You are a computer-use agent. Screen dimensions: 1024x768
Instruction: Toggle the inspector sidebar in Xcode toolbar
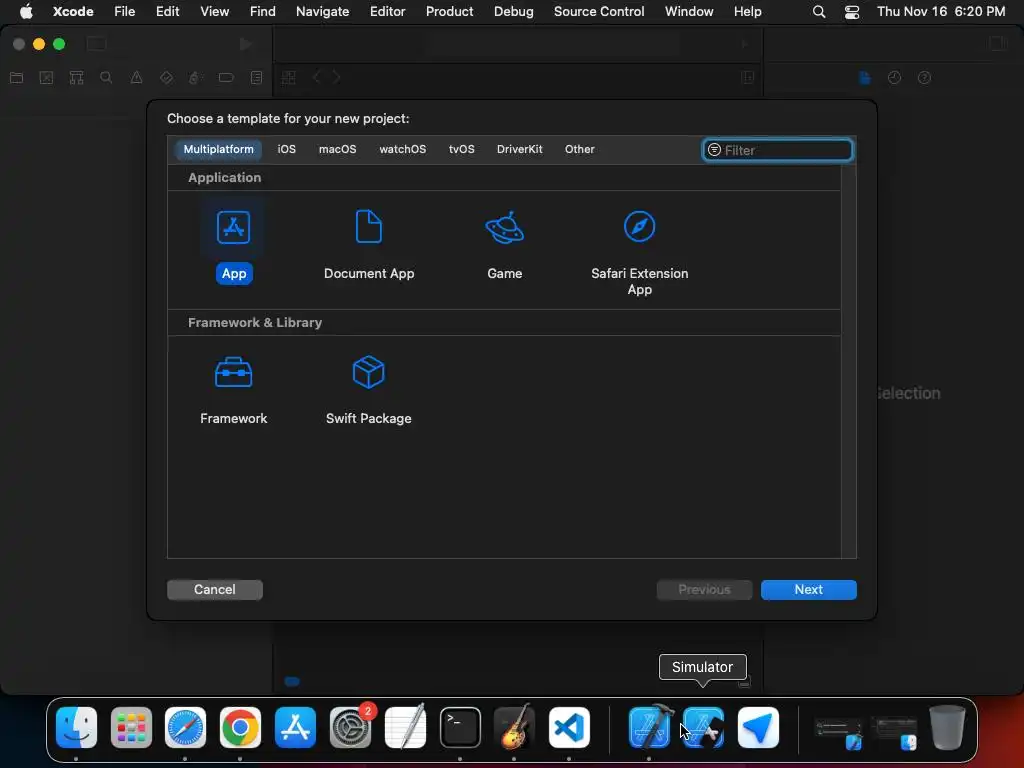coord(998,44)
